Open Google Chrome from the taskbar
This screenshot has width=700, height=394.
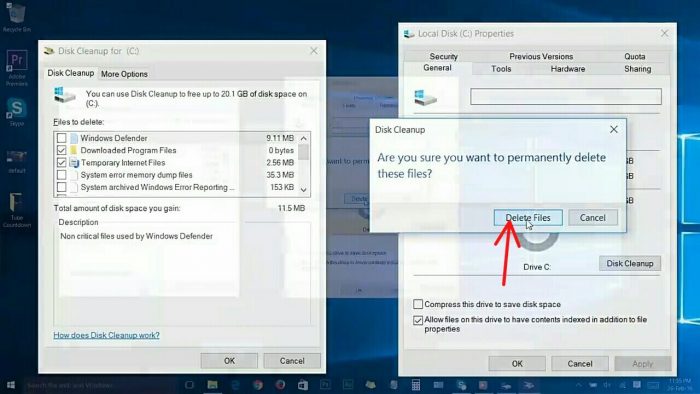258,385
